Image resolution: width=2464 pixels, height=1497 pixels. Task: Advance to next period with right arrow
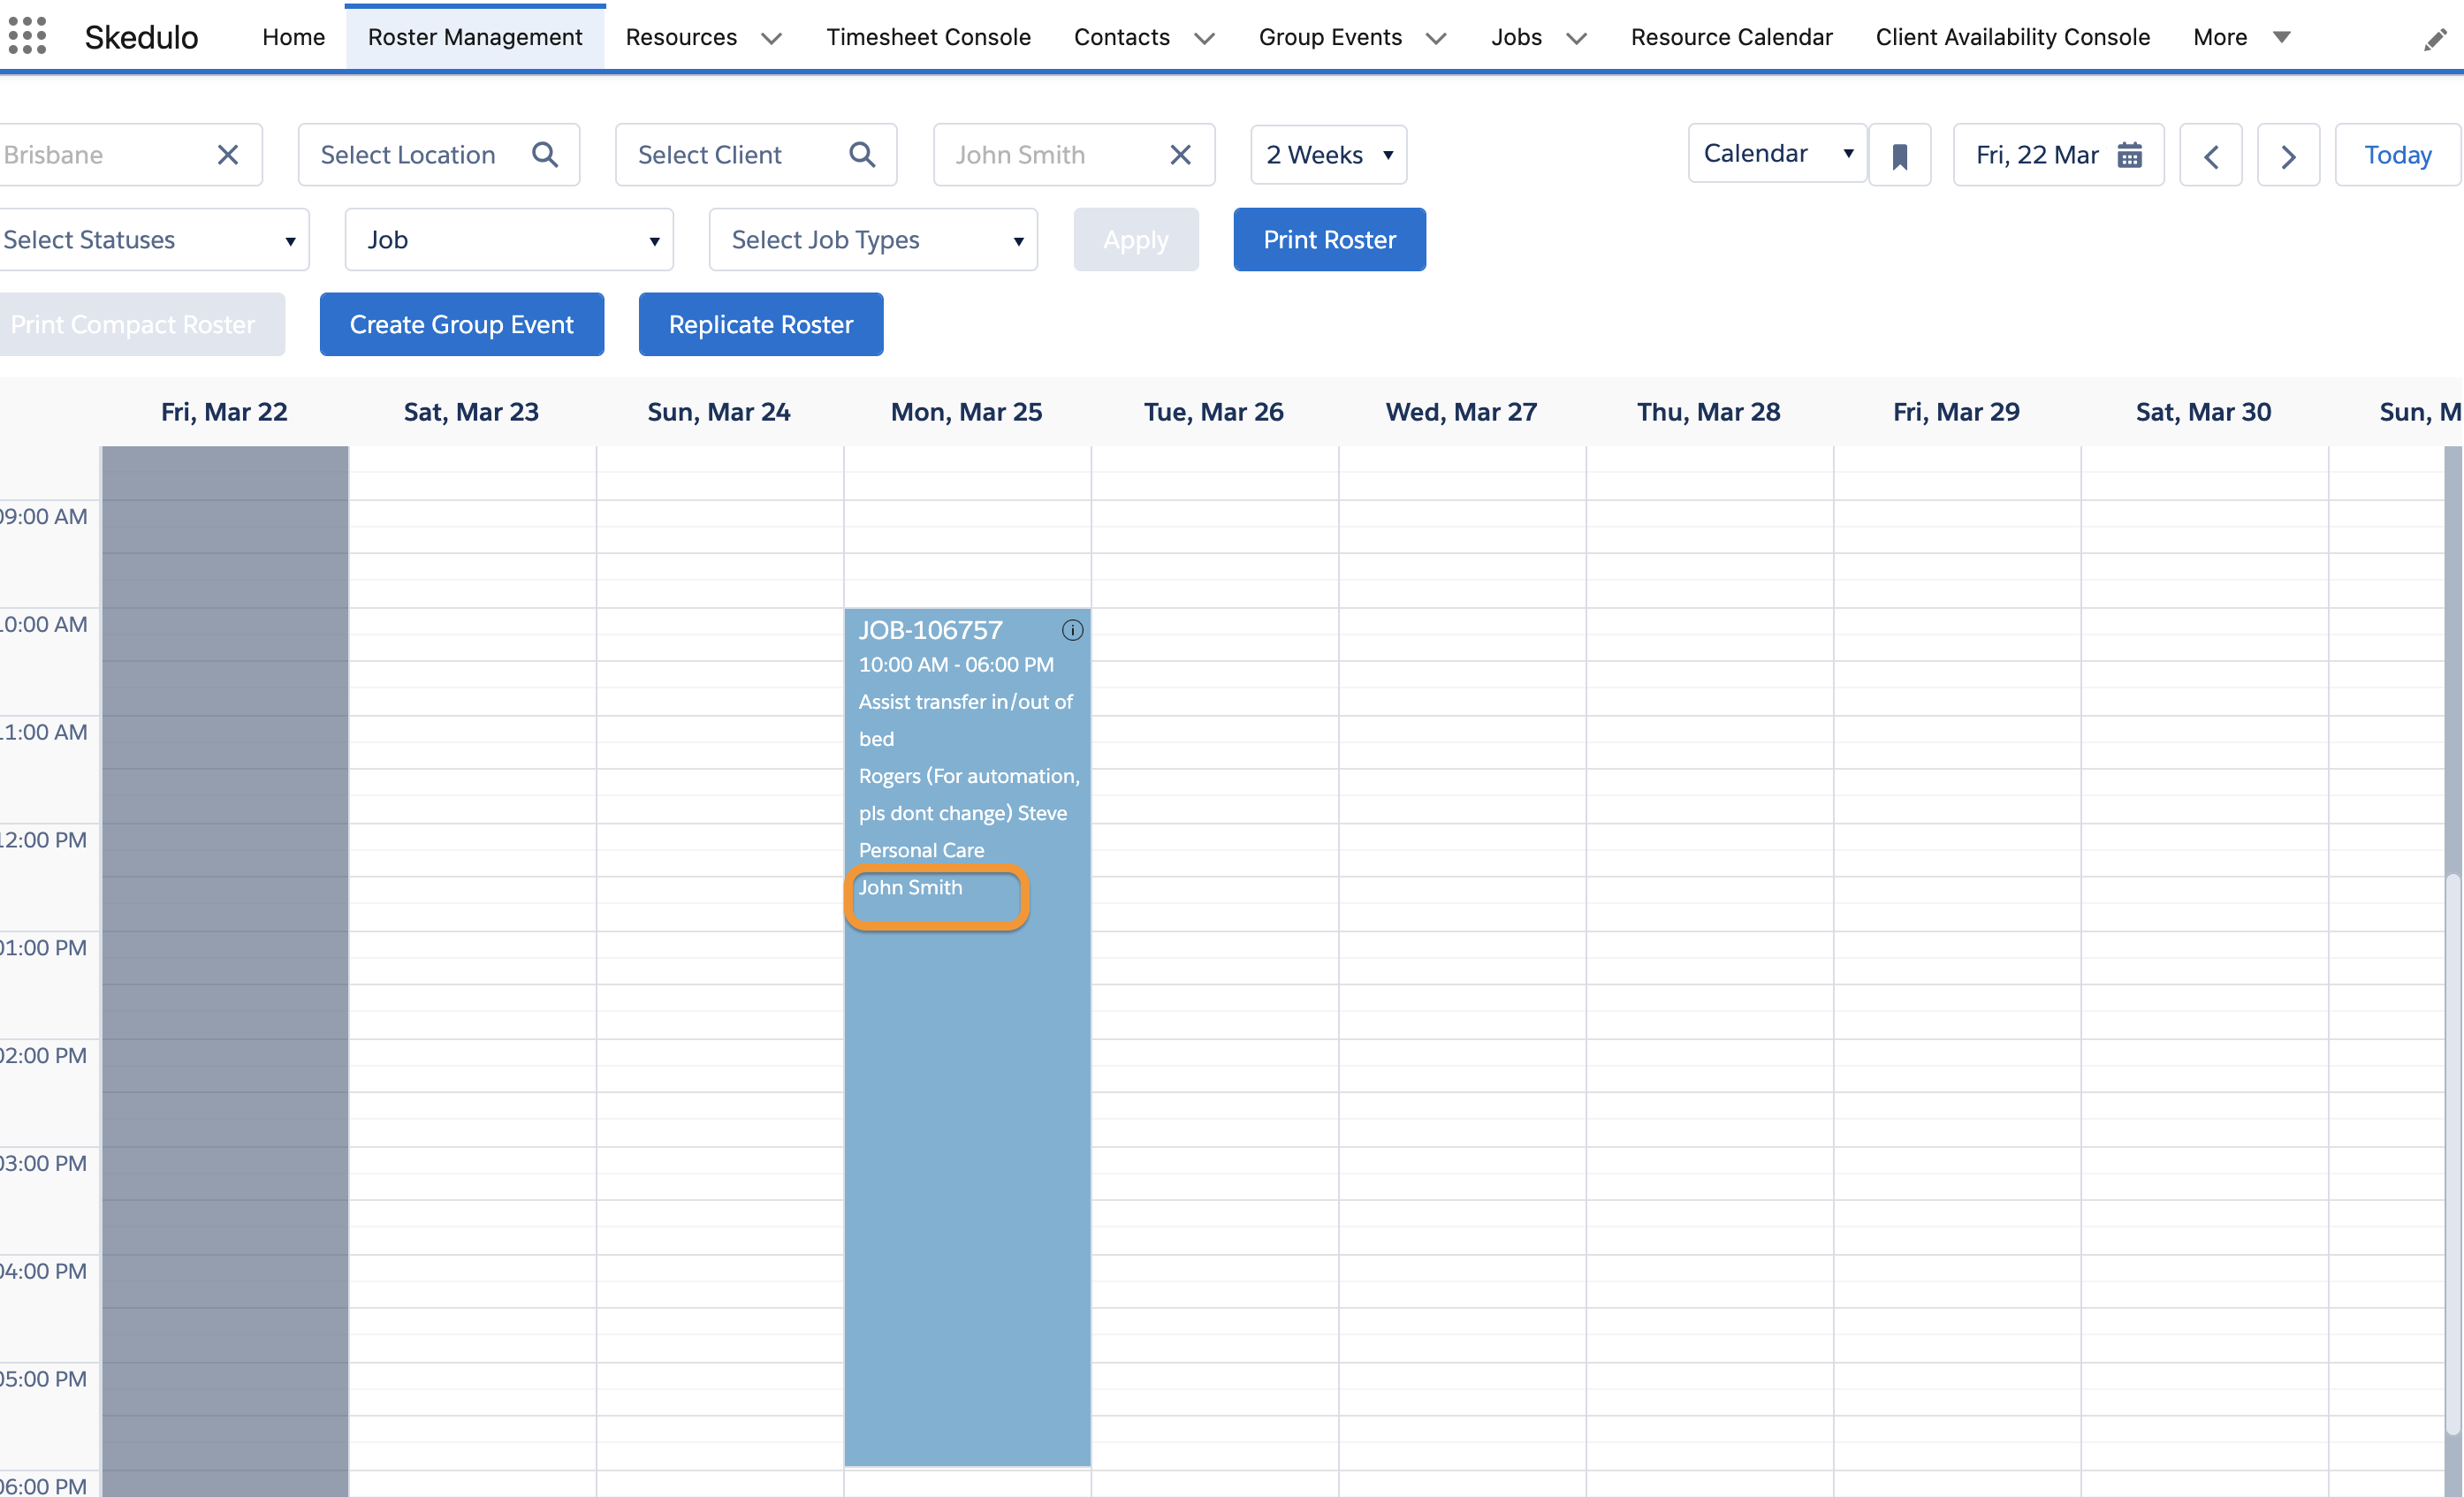coord(2288,155)
